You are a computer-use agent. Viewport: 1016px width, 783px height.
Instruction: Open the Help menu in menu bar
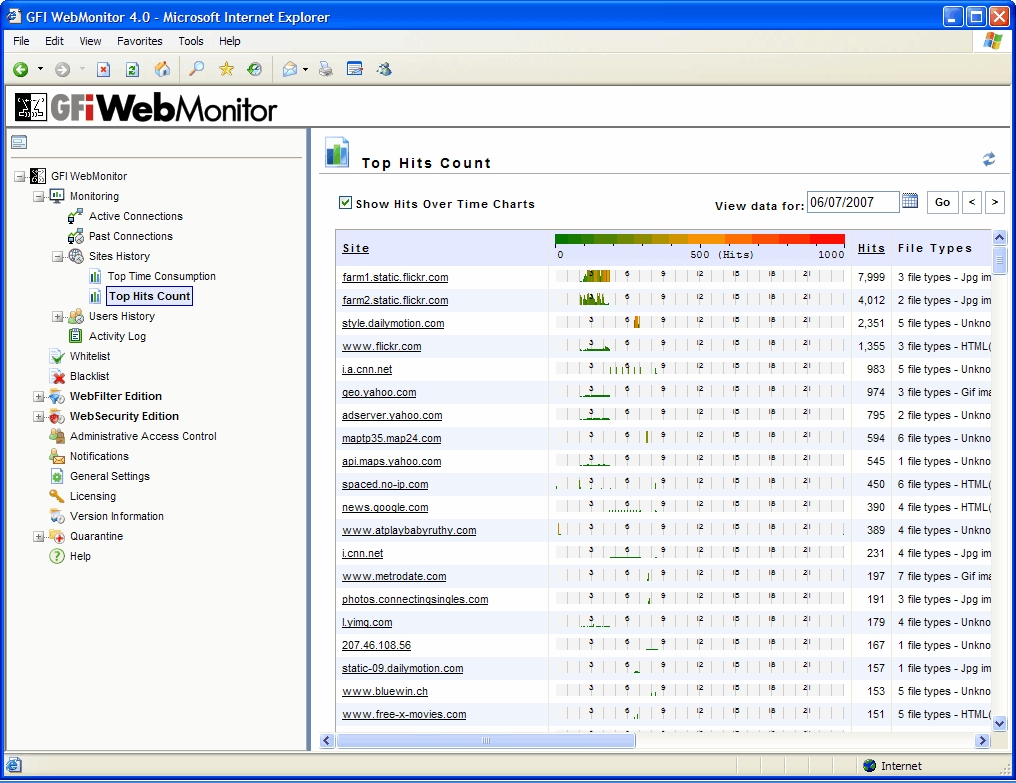[x=229, y=41]
